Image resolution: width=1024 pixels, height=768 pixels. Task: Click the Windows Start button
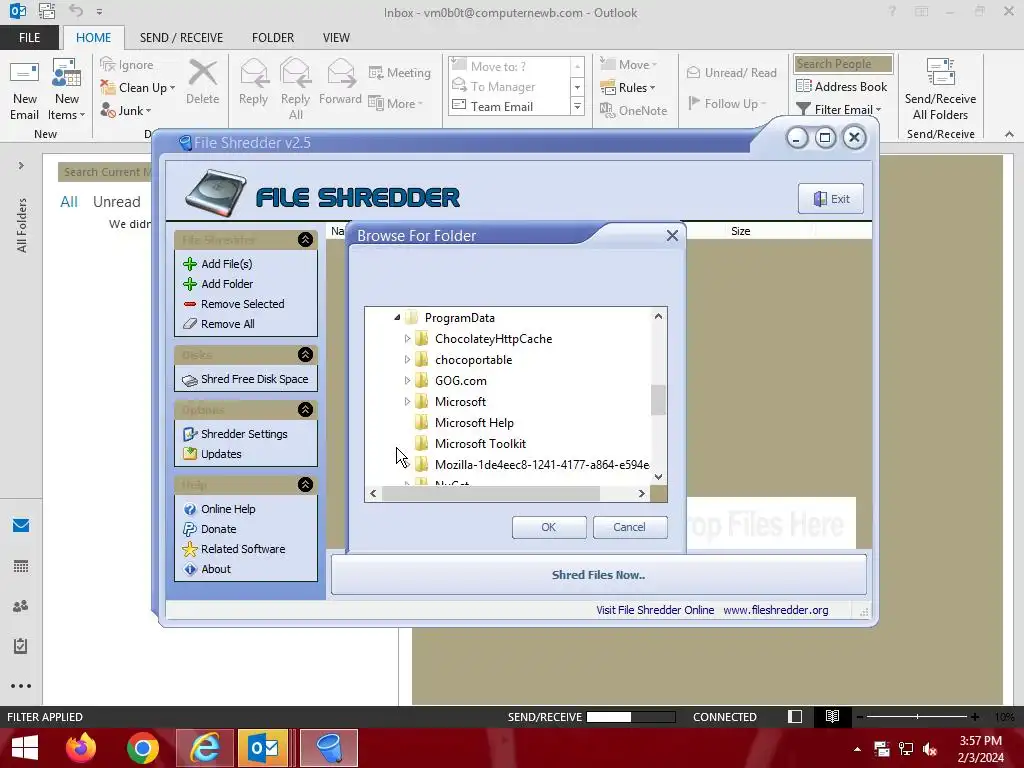(25, 748)
